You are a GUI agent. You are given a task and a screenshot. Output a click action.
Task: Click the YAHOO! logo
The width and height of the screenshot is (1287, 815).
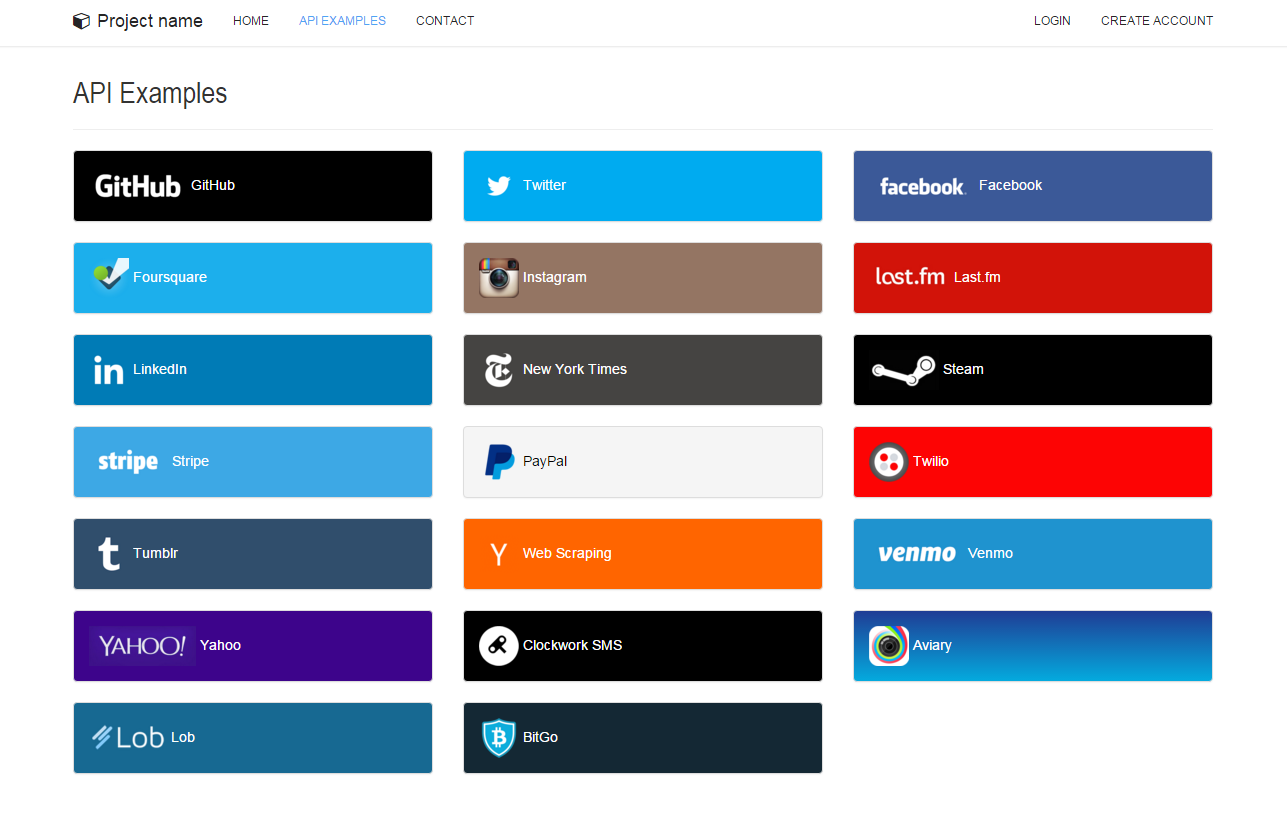pos(142,646)
